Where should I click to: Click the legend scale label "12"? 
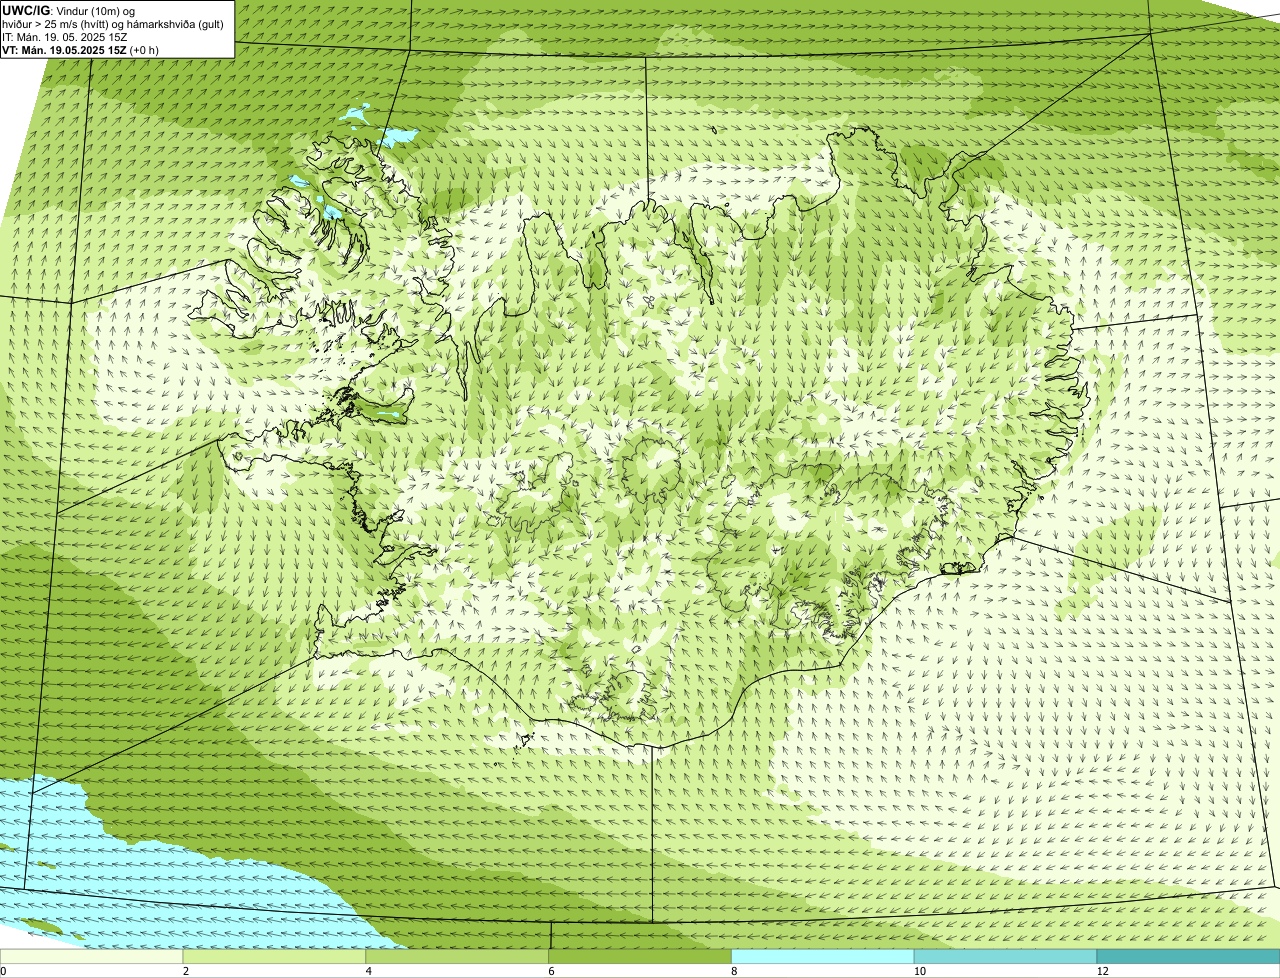(x=1102, y=971)
